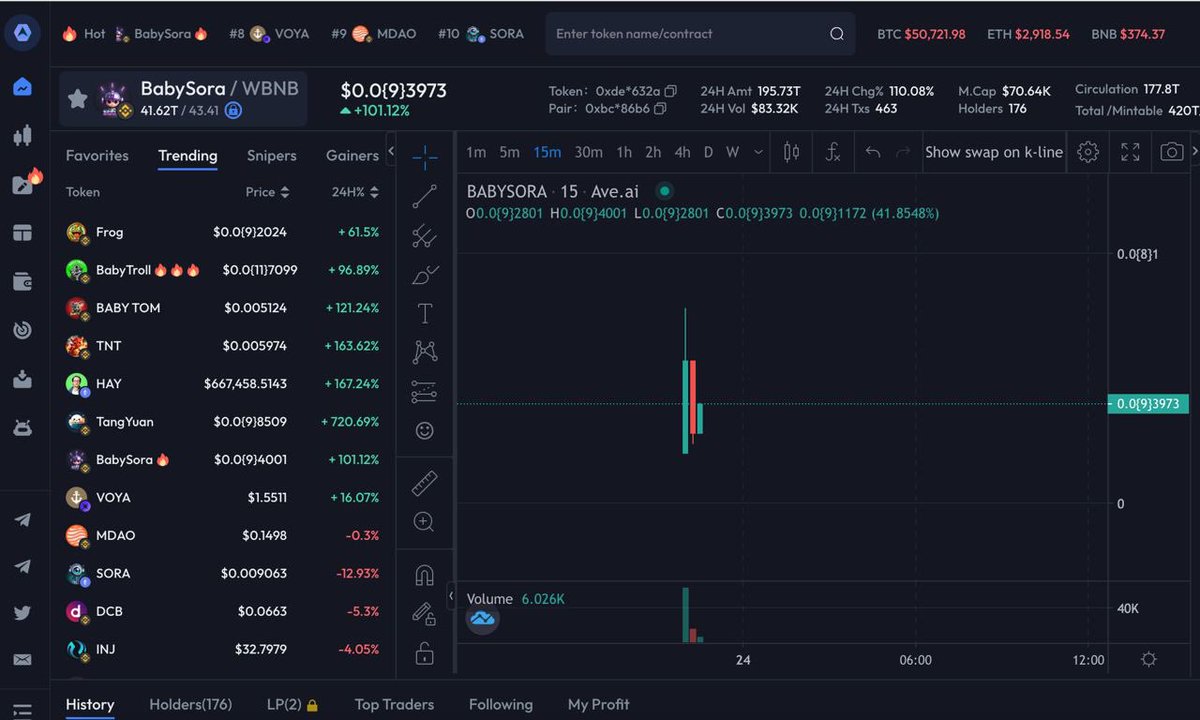Select the emoji sticker tool

click(x=425, y=430)
